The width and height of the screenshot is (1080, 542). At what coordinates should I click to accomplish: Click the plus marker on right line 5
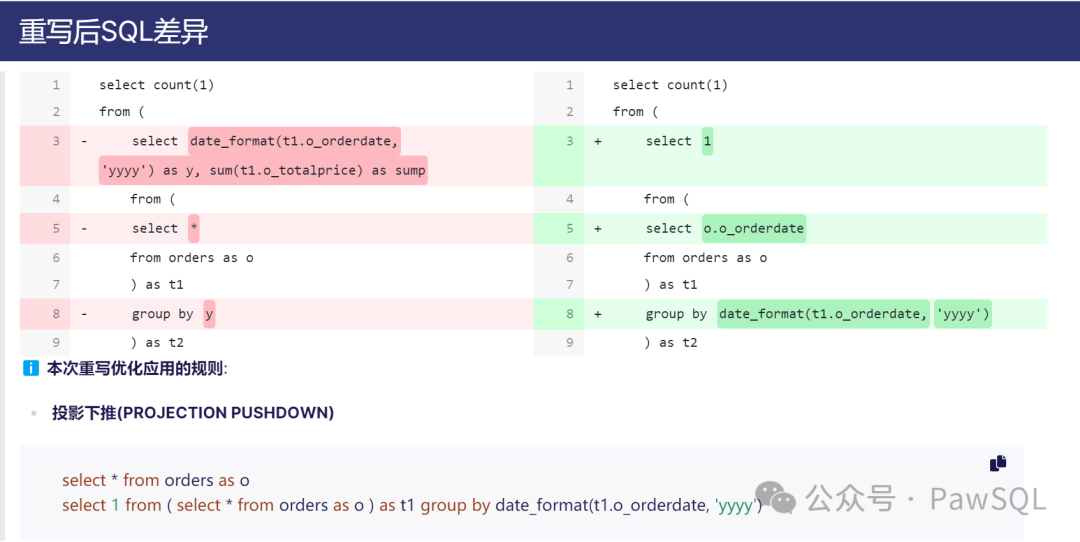[598, 229]
